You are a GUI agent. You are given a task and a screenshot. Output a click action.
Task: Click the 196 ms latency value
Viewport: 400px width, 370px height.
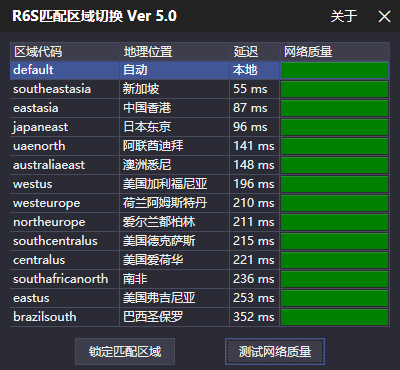254,184
